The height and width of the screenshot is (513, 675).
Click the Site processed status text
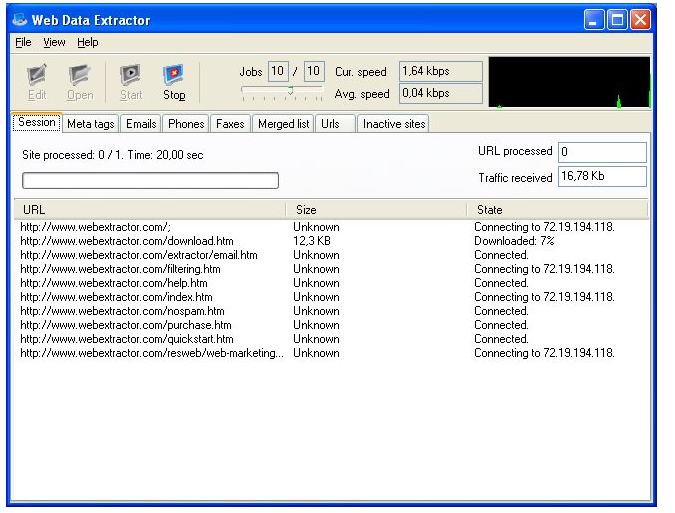[113, 155]
